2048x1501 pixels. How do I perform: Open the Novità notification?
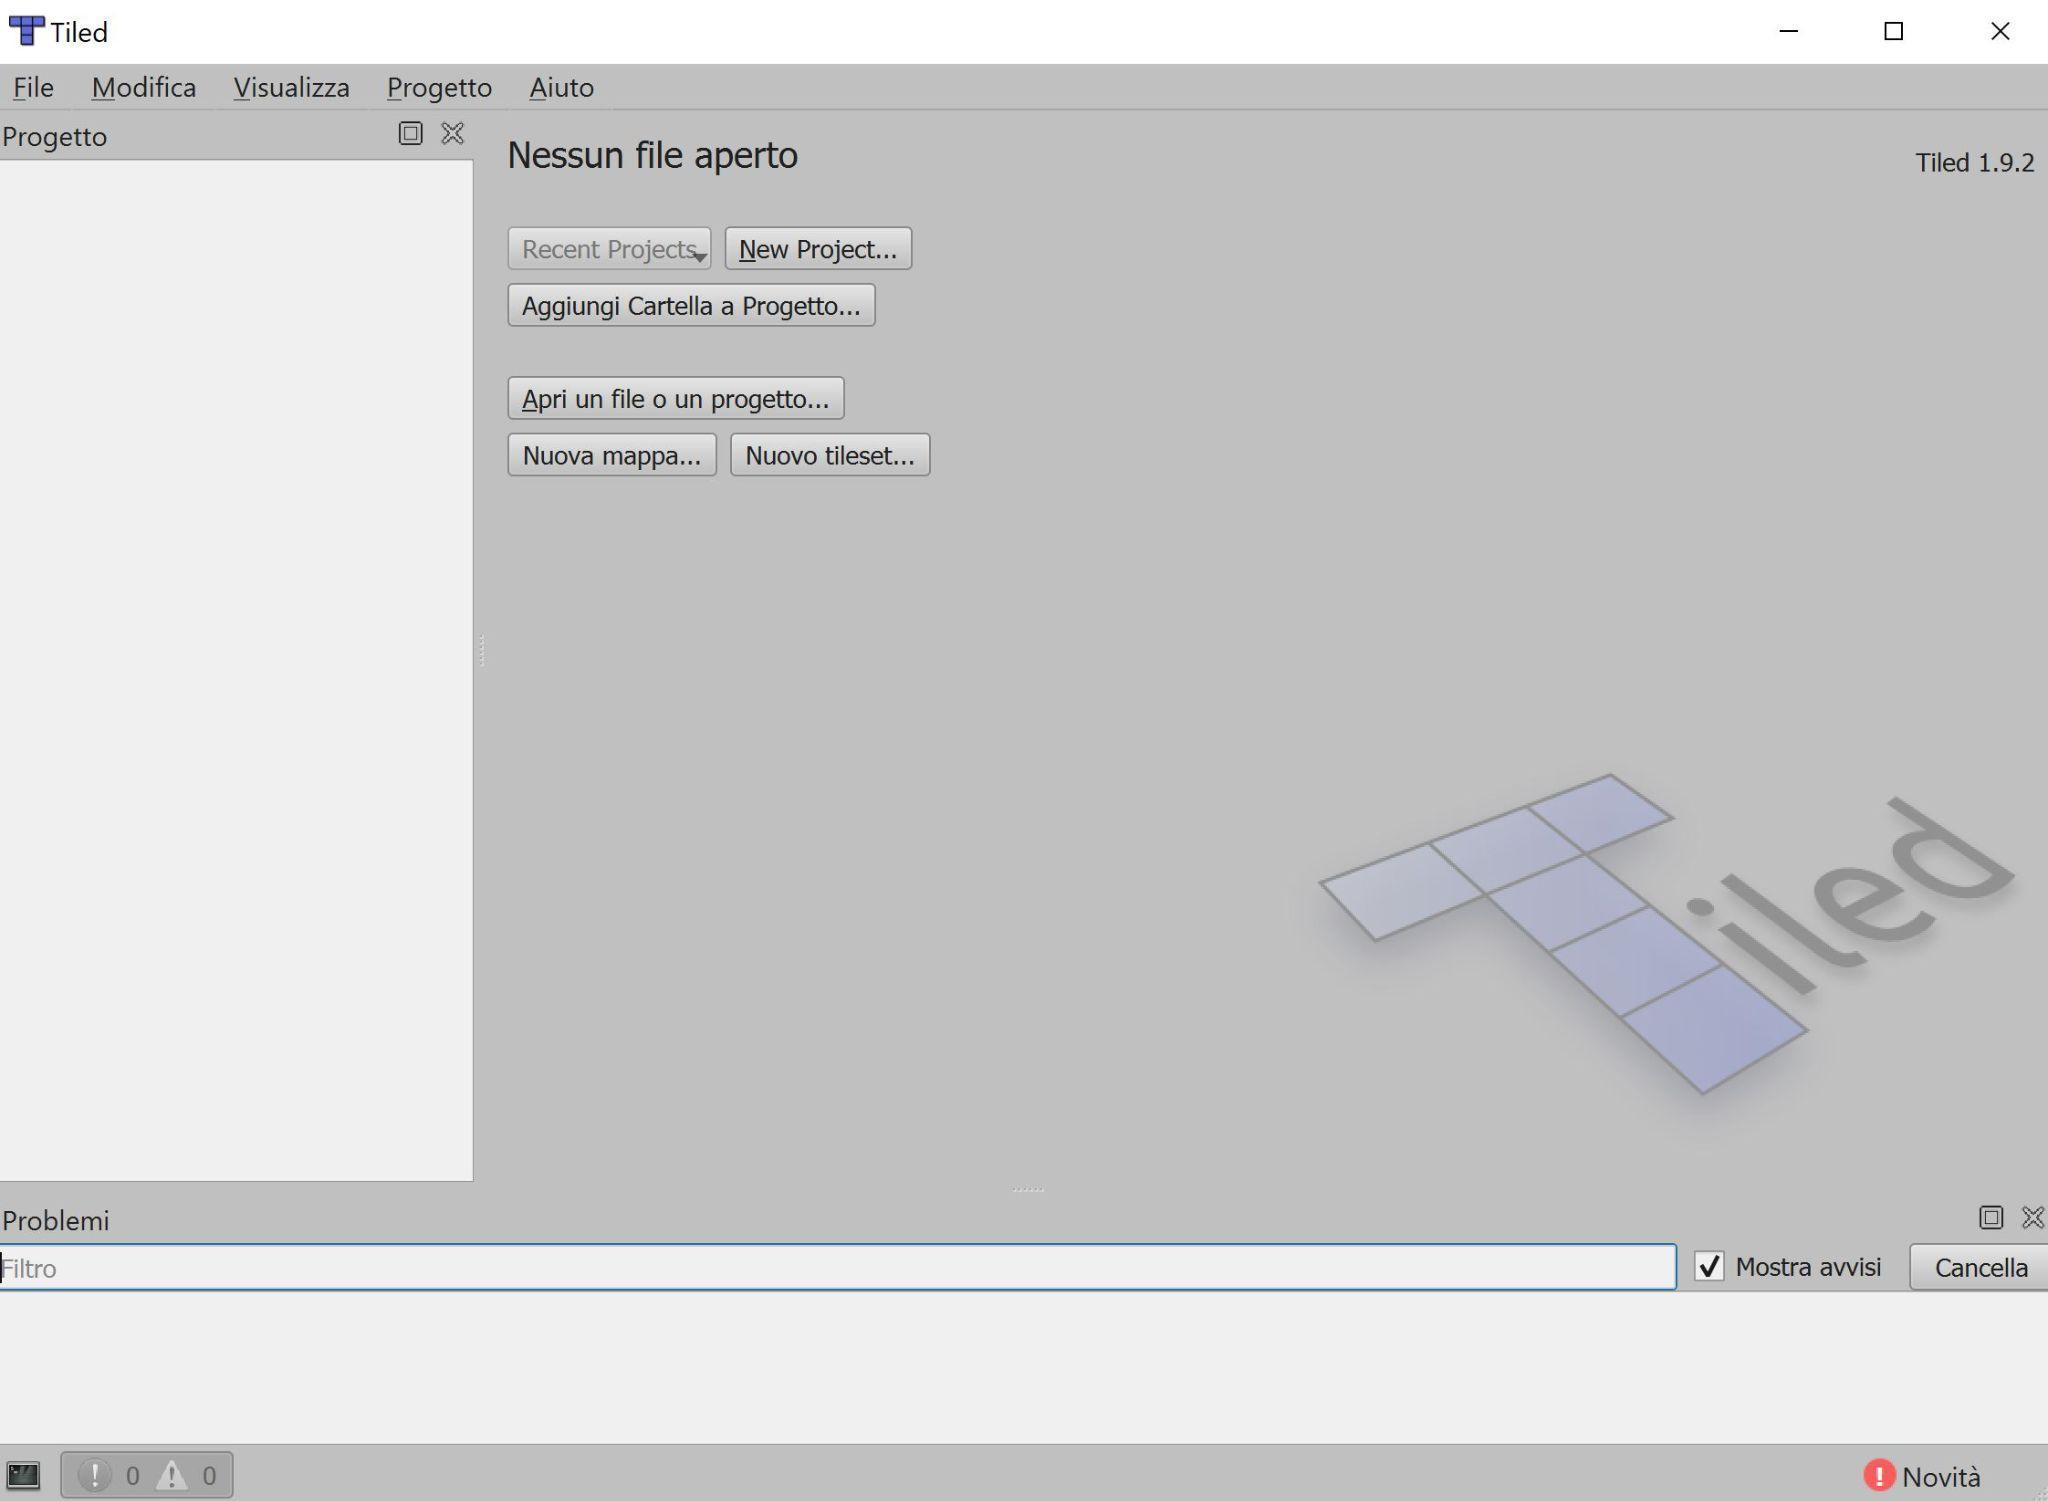[1922, 1476]
